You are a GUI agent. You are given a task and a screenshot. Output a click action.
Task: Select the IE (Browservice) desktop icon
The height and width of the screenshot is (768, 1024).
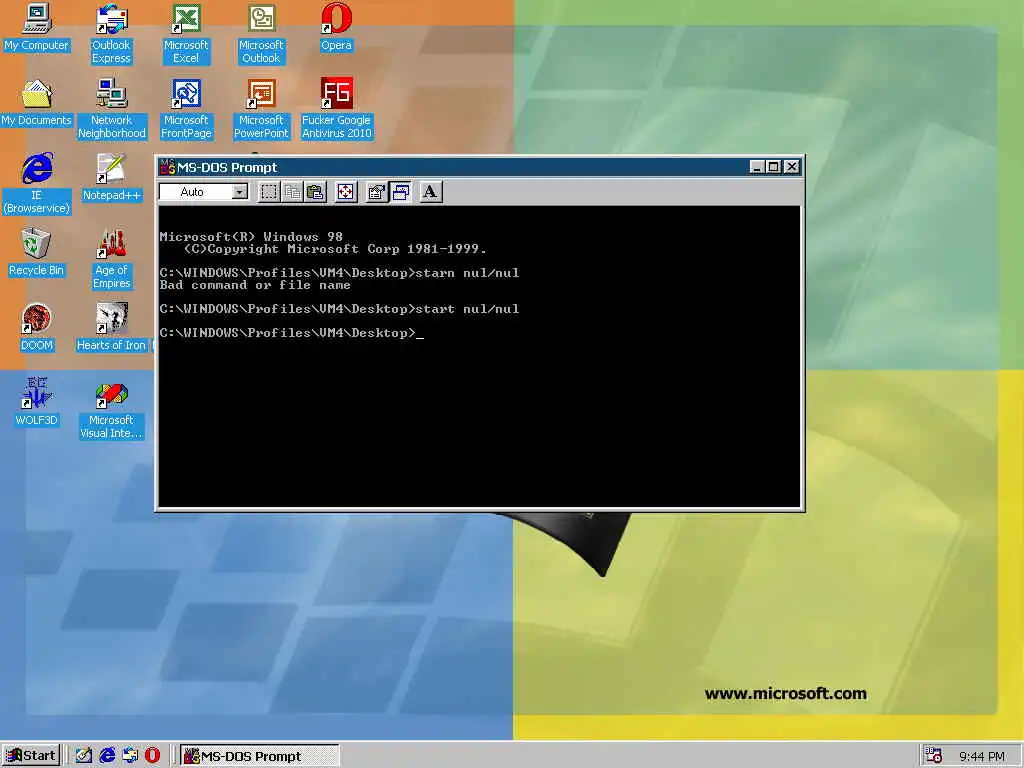pyautogui.click(x=37, y=184)
